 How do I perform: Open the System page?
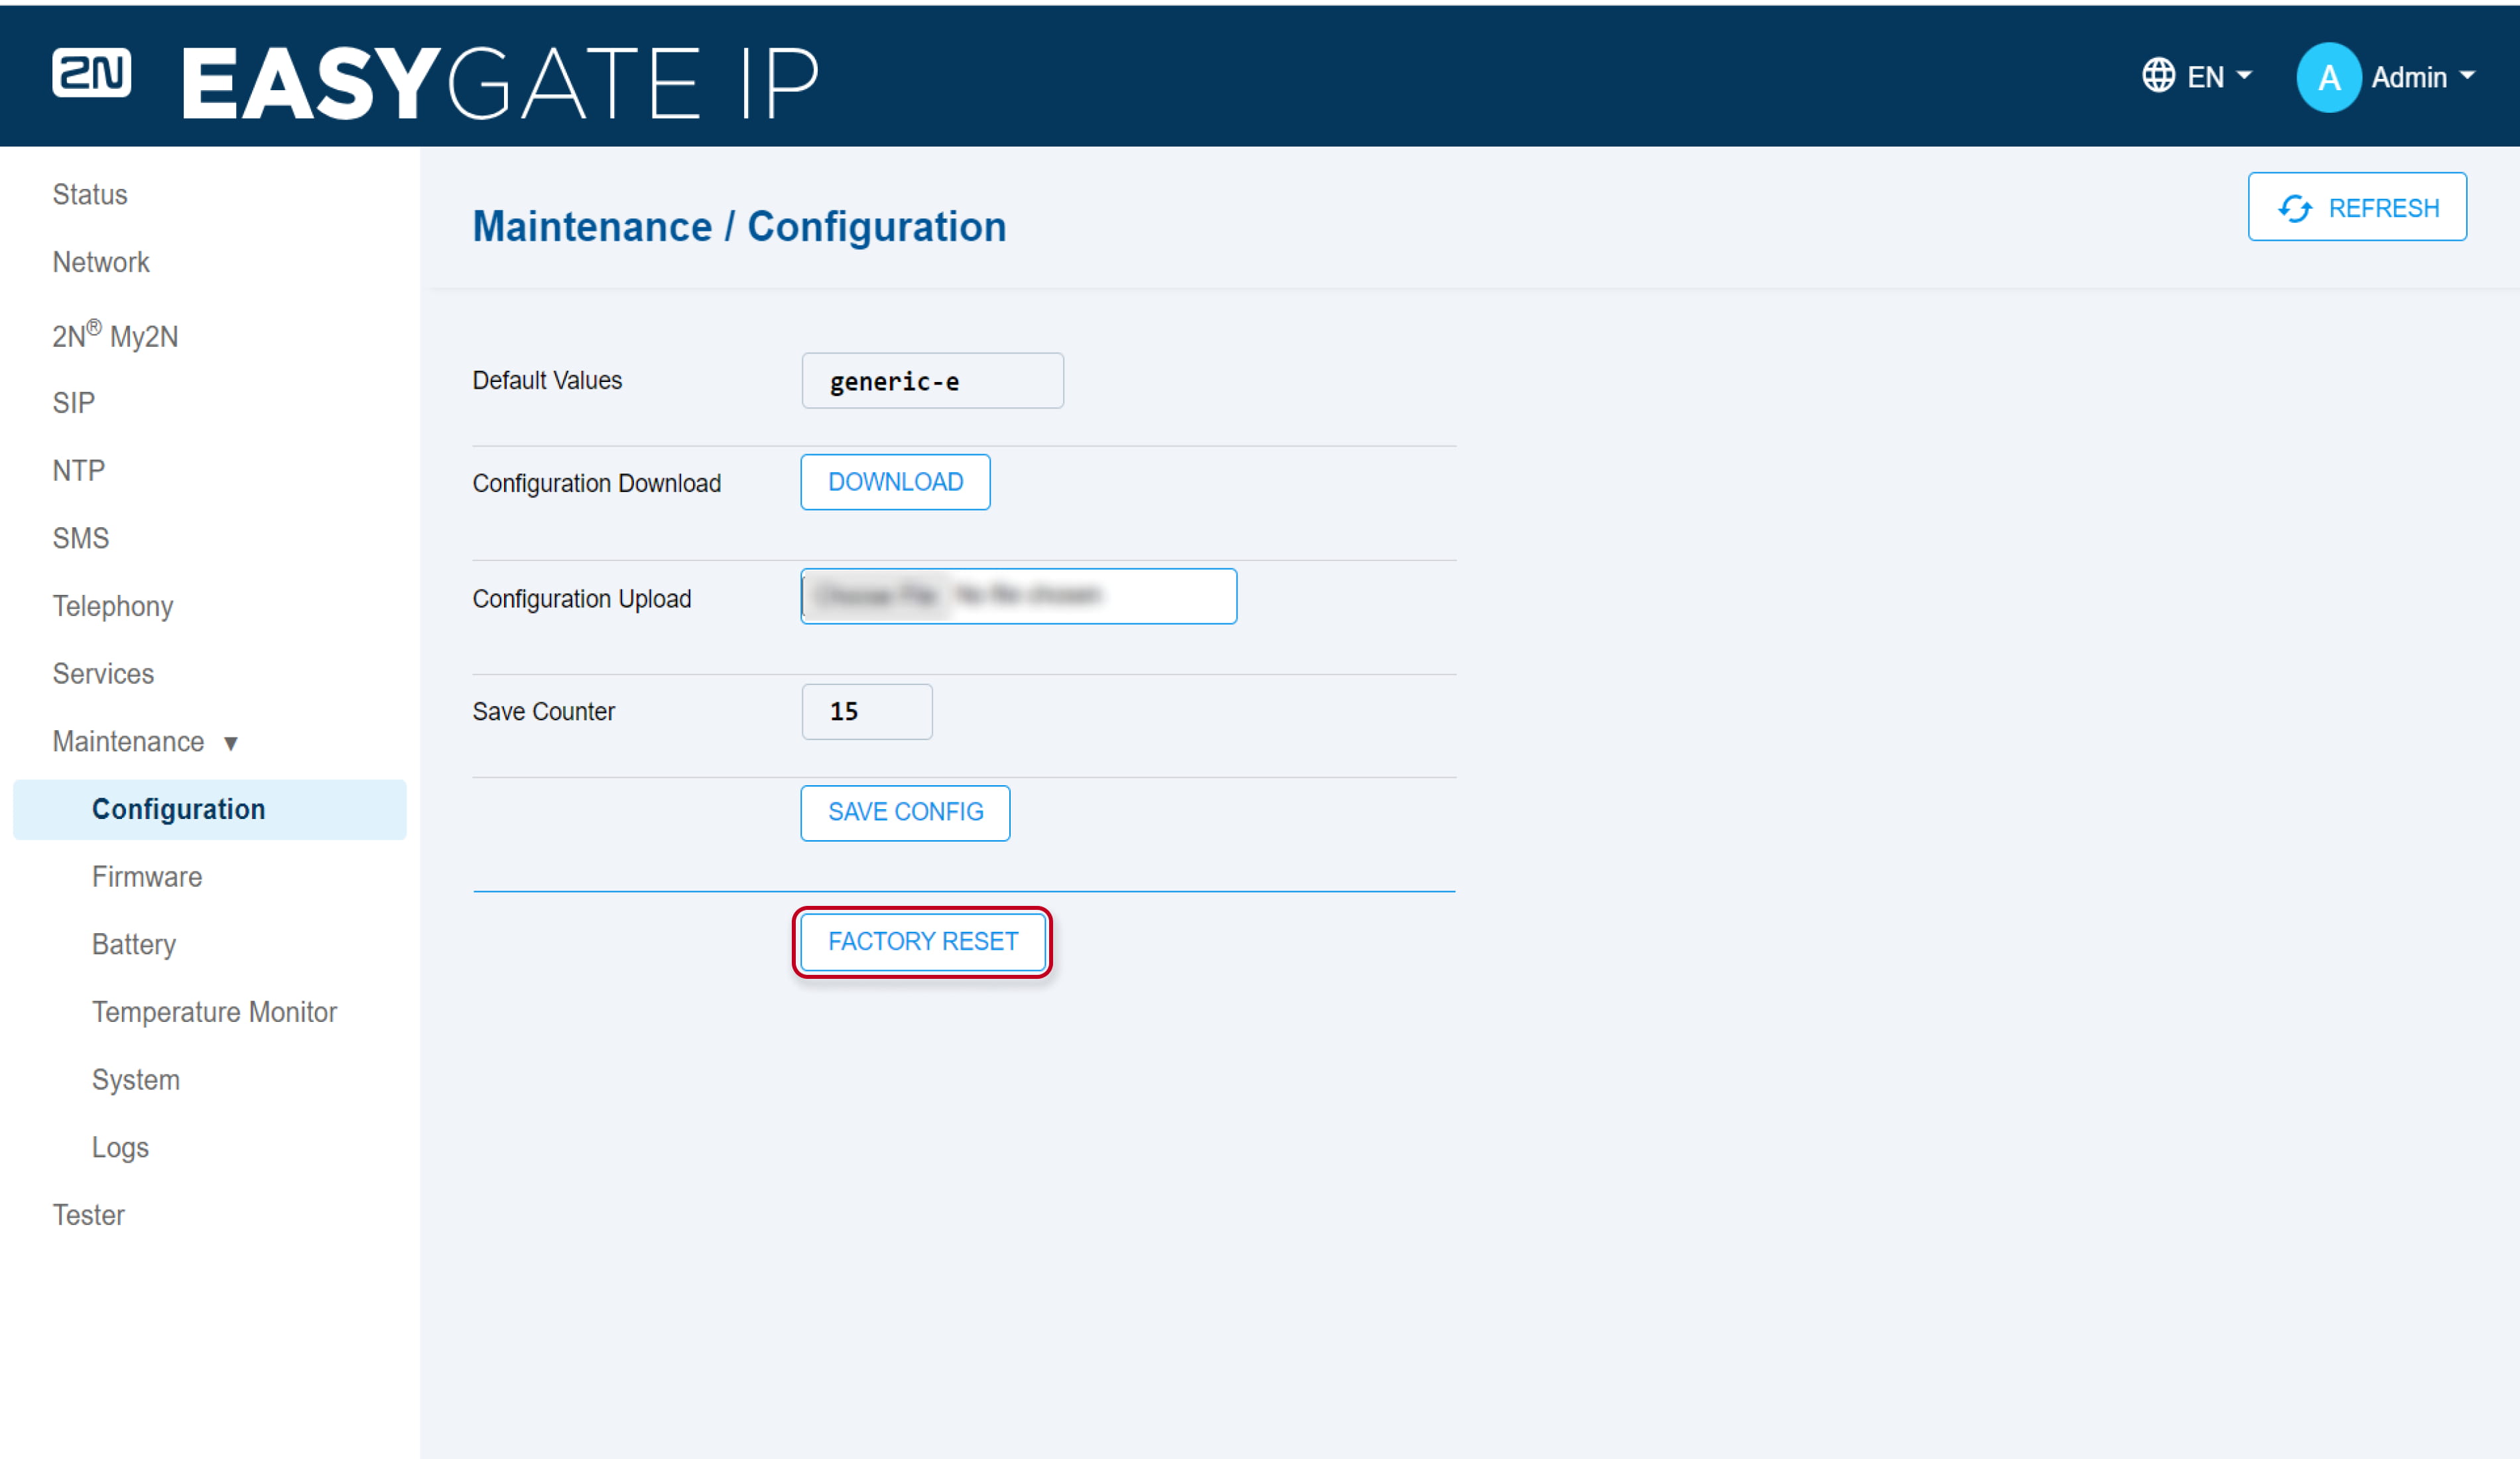(x=136, y=1080)
